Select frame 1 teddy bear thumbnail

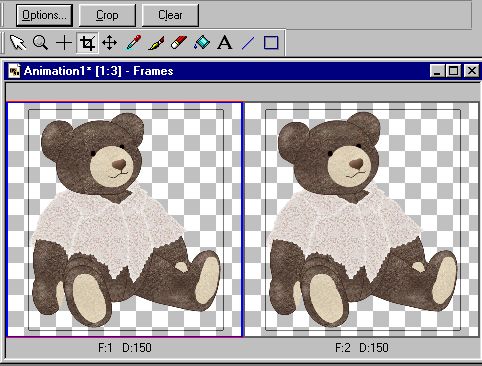pyautogui.click(x=125, y=219)
